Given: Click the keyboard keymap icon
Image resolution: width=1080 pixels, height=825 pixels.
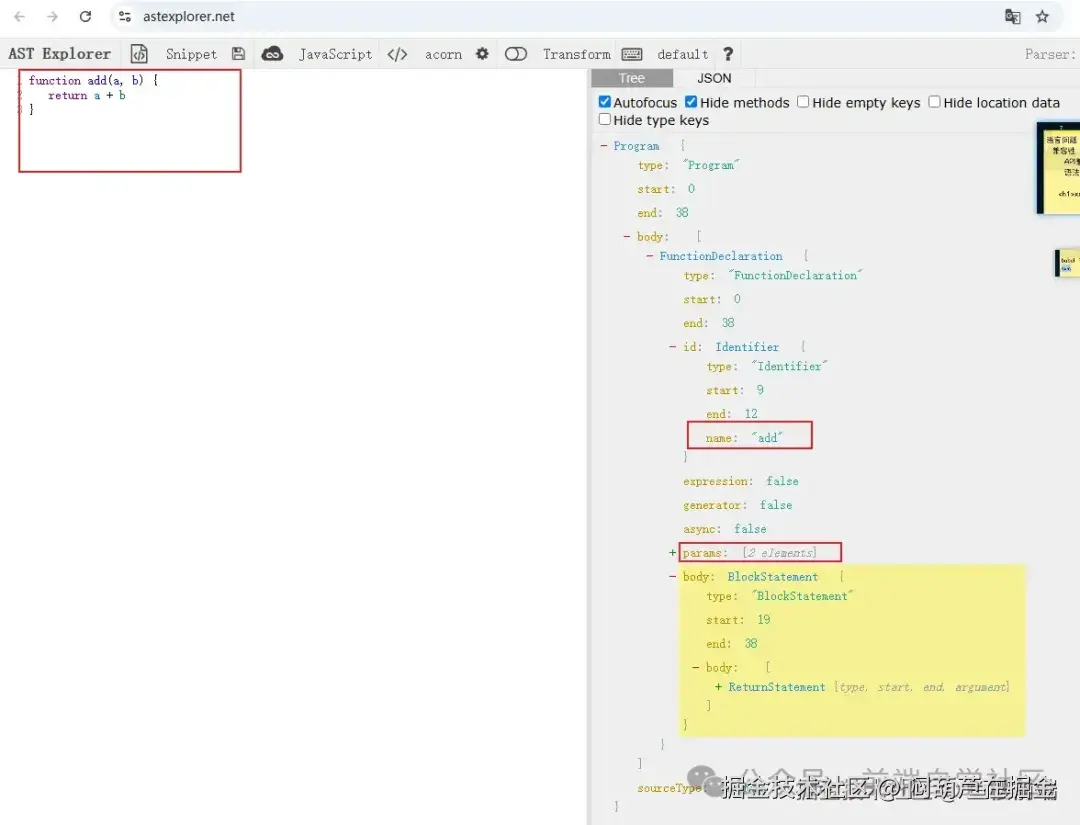Looking at the screenshot, I should click(632, 54).
